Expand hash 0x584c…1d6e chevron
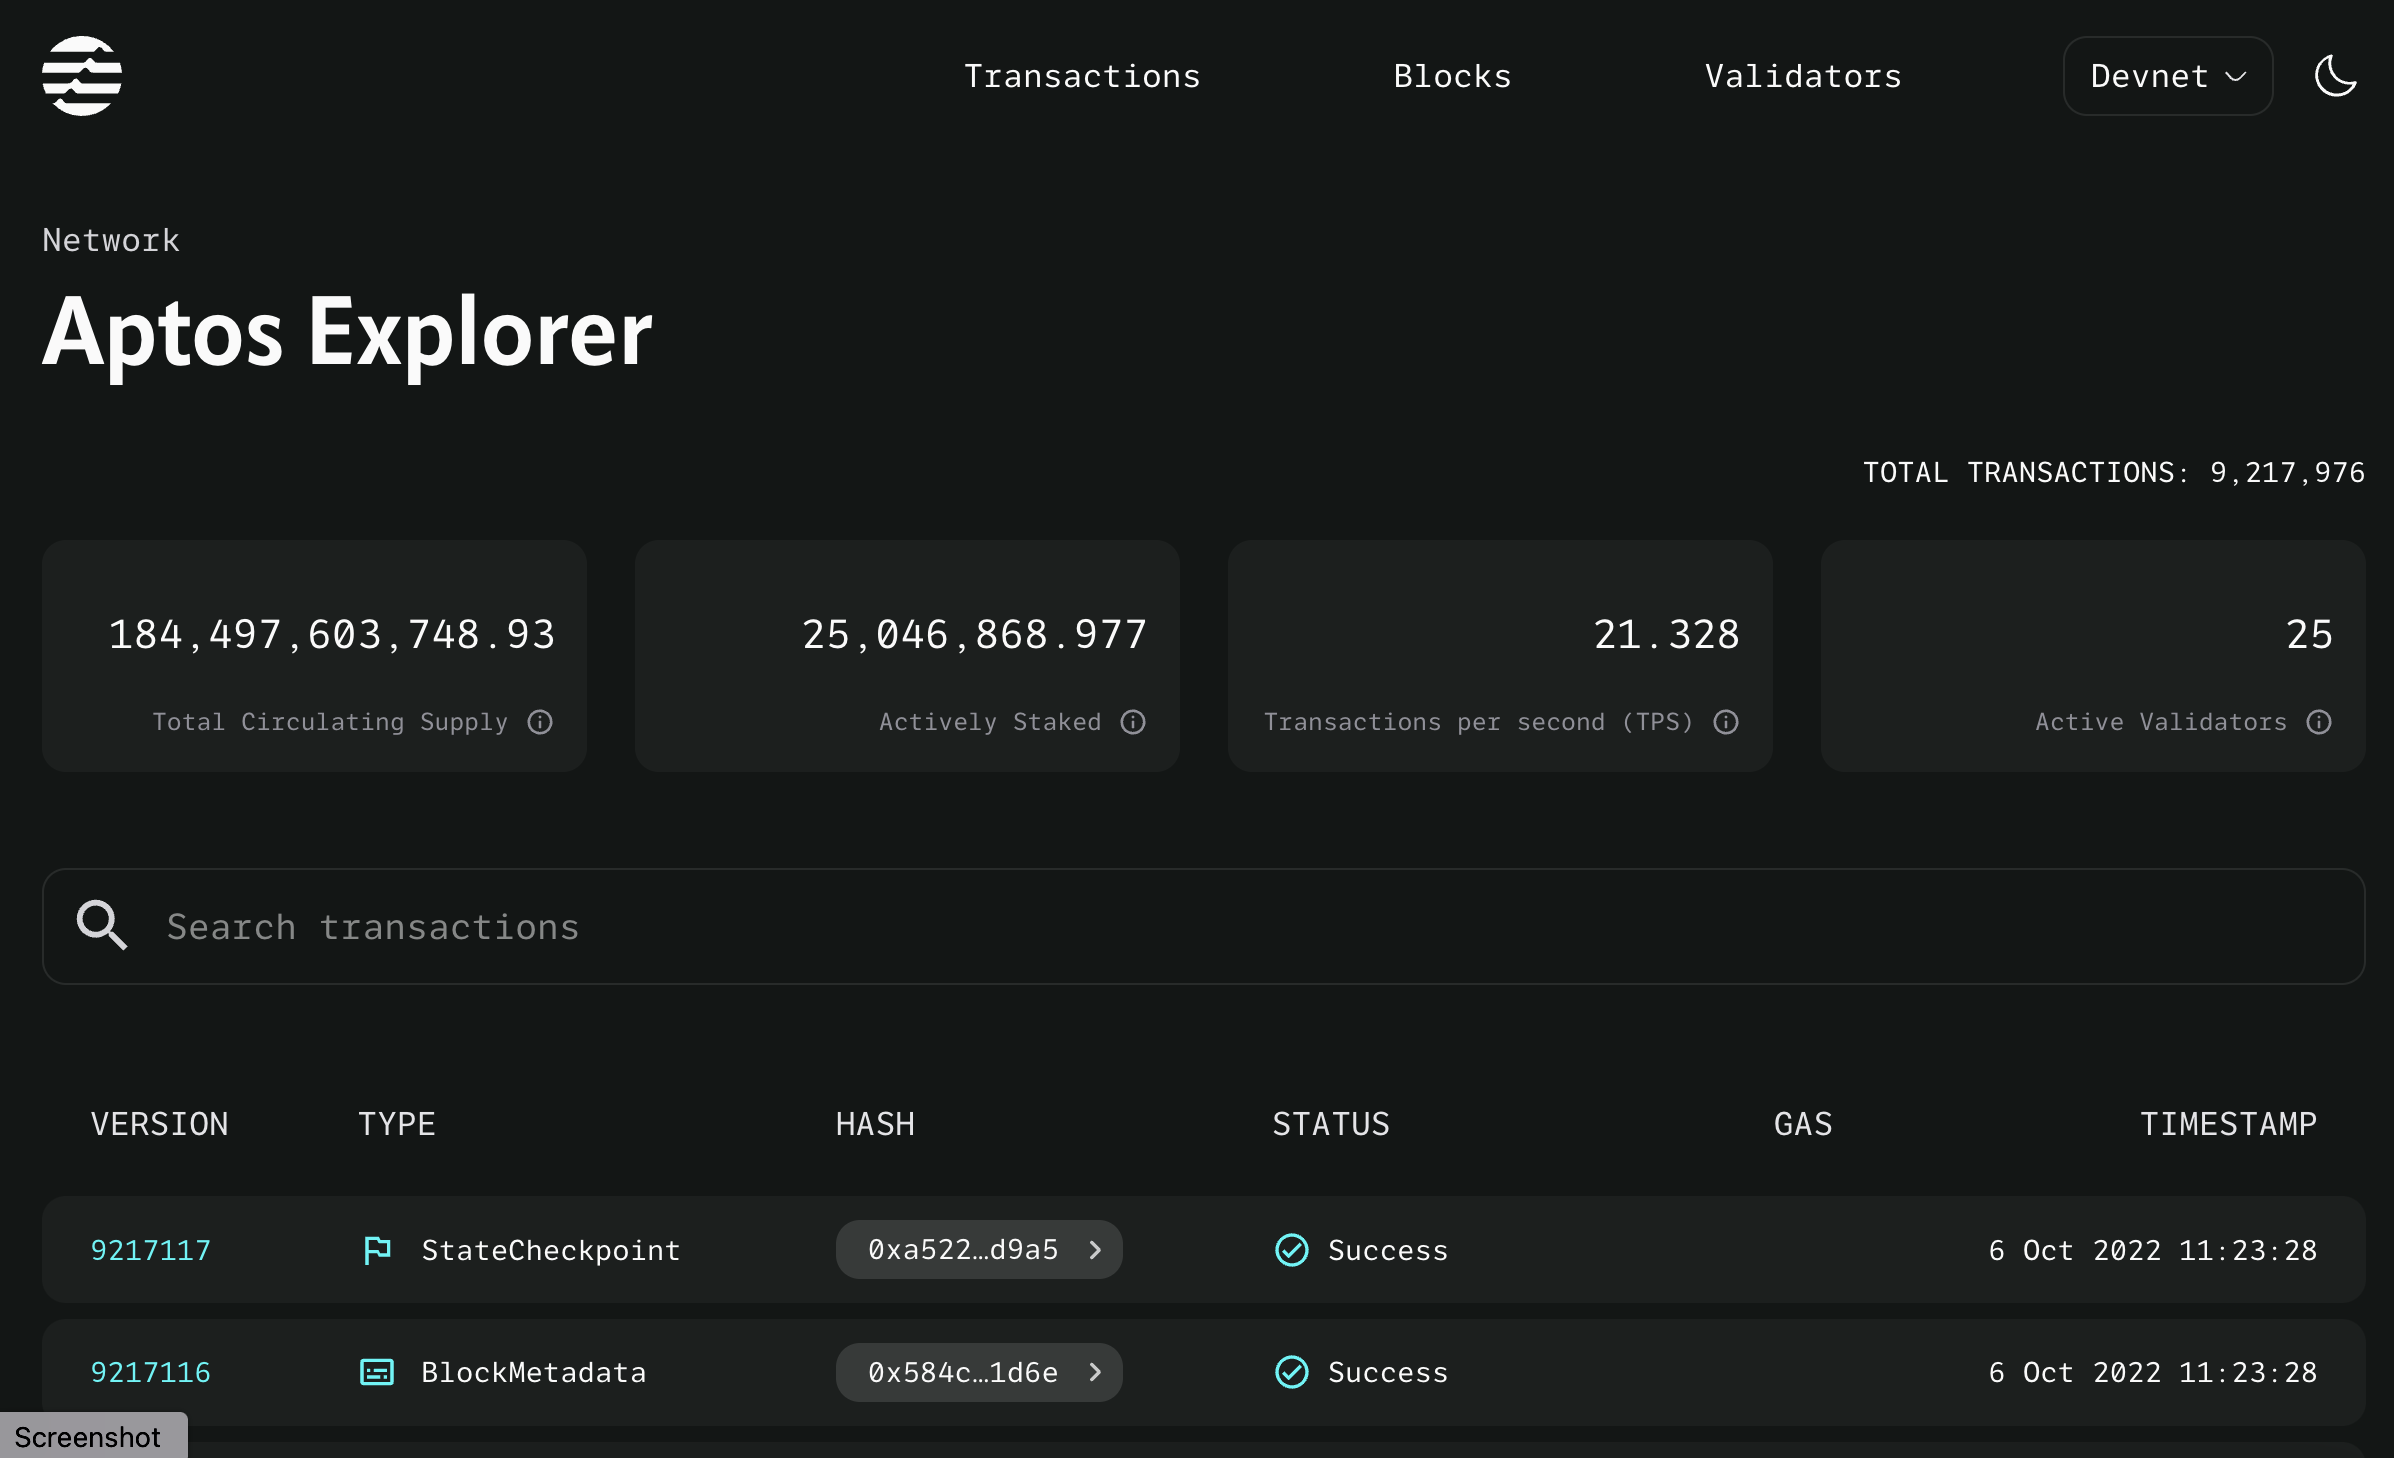 (1097, 1373)
